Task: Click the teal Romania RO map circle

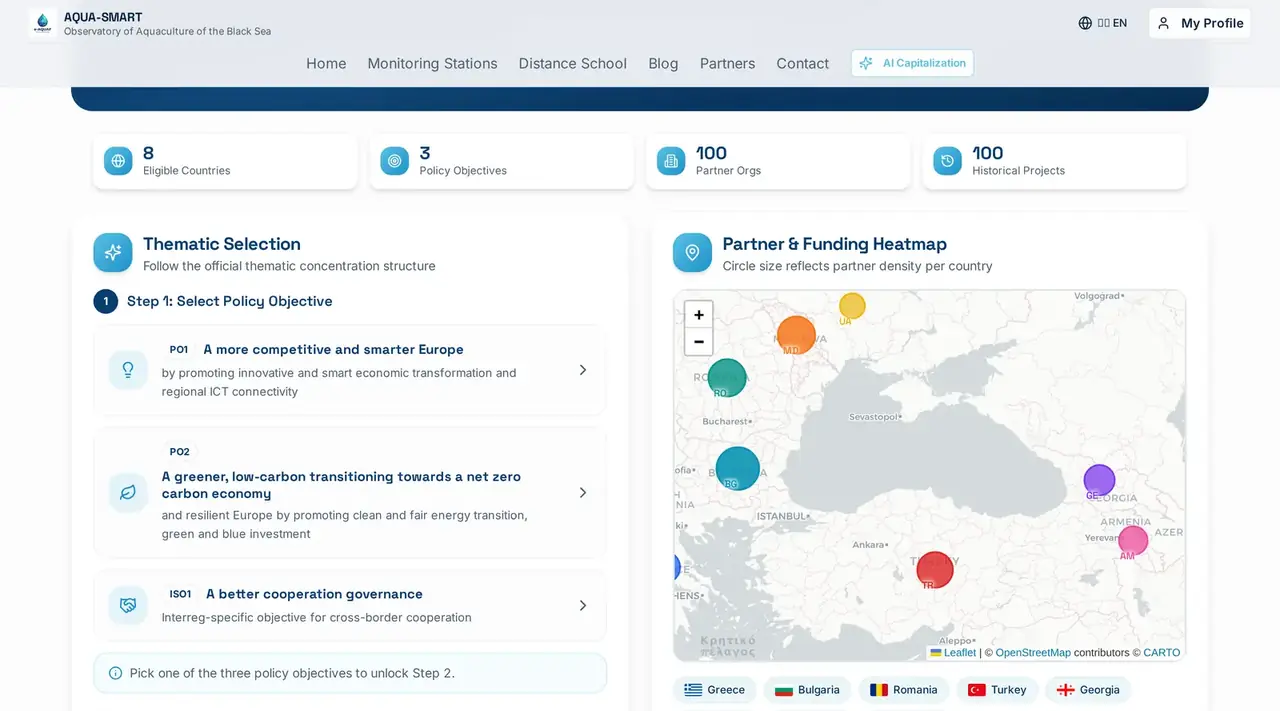Action: [x=727, y=378]
